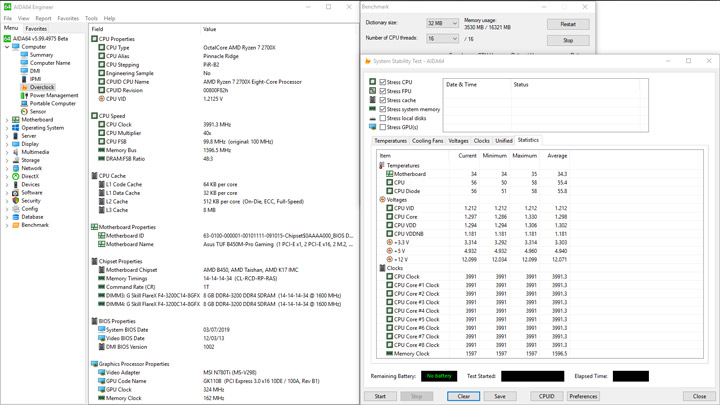Click the Operating System Windows icon
Viewport: 720px width, 405px height.
tap(16, 128)
